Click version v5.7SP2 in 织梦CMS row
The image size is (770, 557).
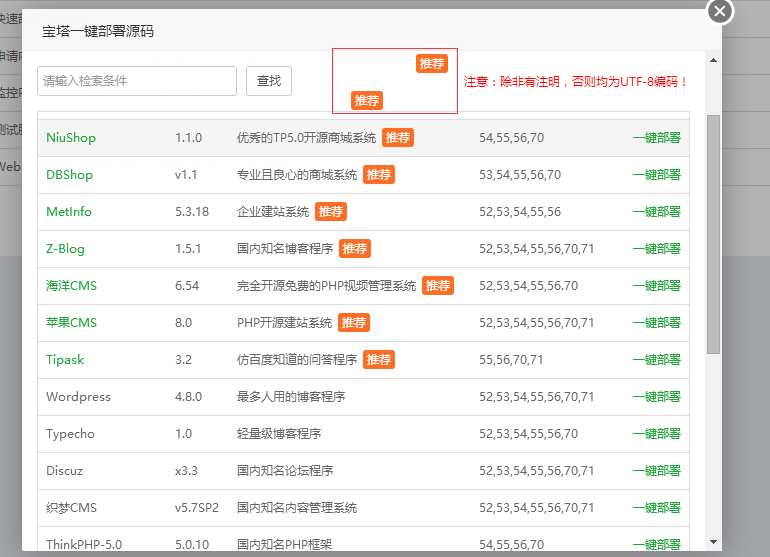(197, 508)
